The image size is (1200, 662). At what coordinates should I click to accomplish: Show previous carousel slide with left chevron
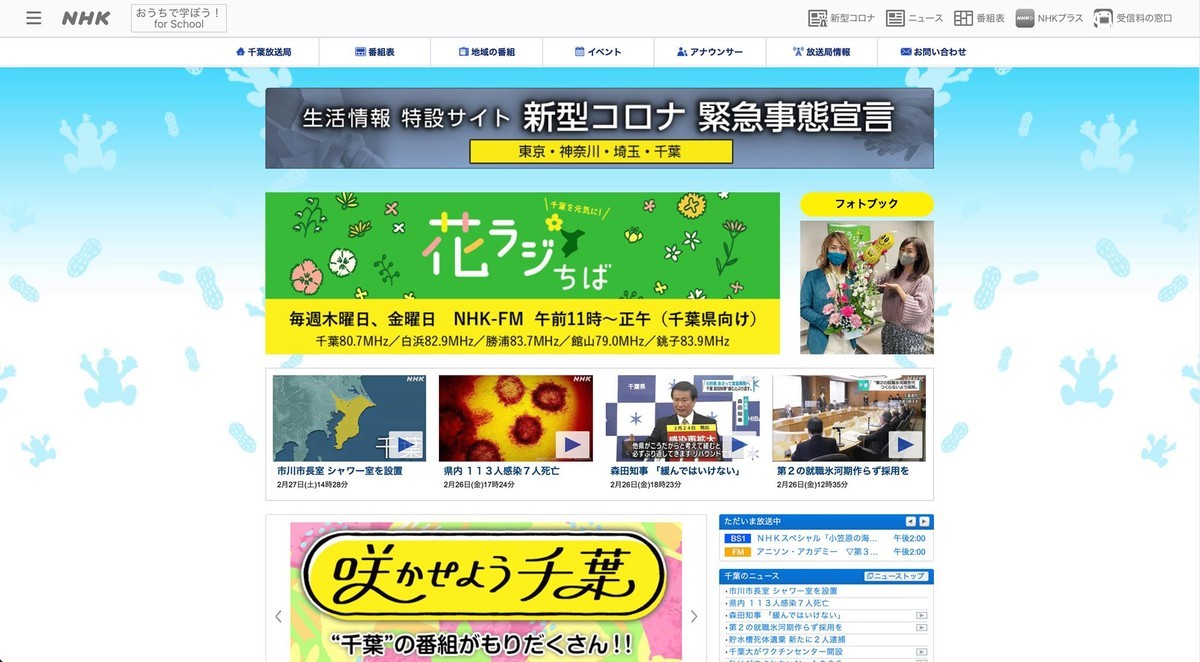click(x=278, y=617)
